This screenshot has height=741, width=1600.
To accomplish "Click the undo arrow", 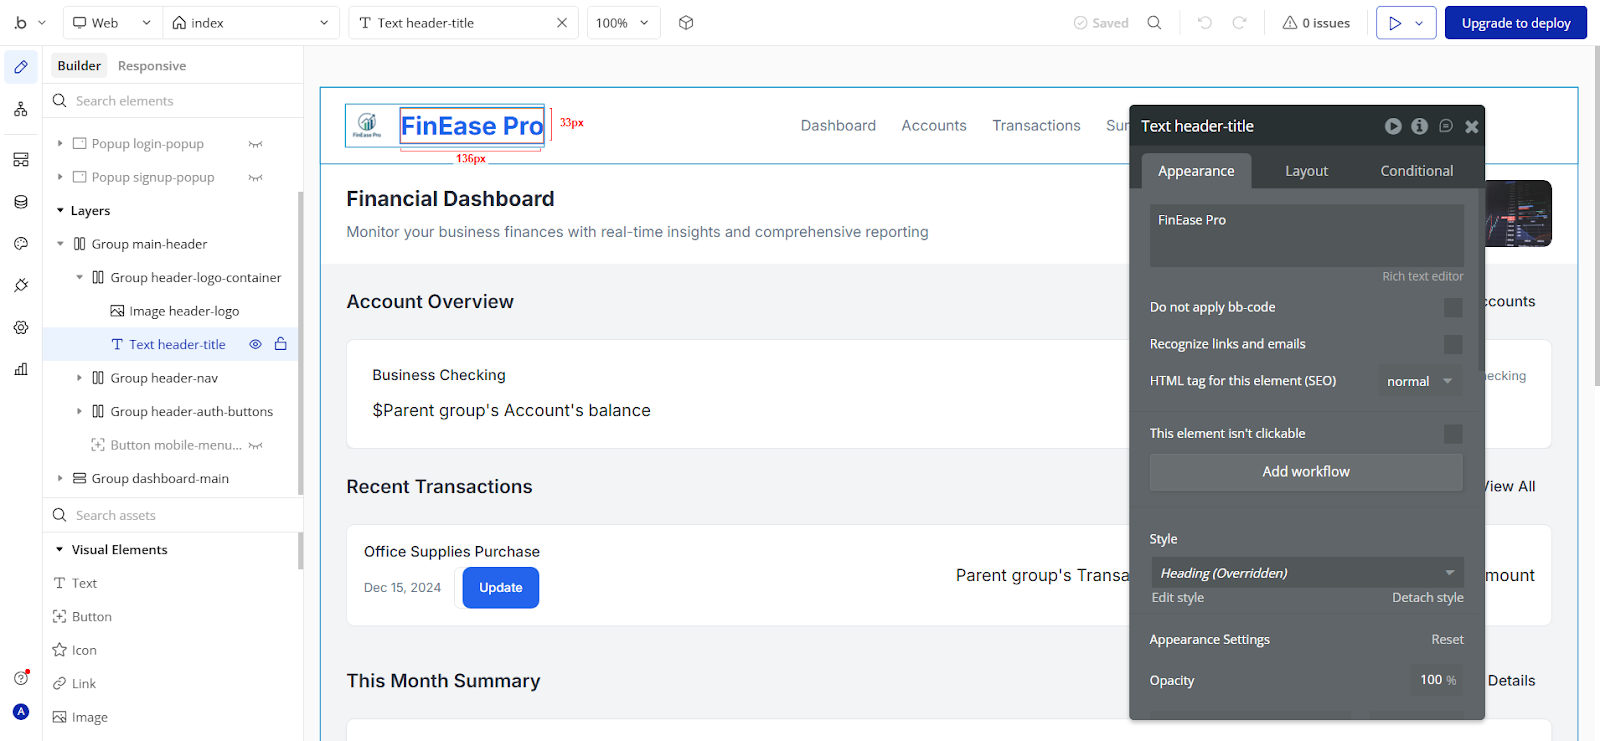I will pyautogui.click(x=1205, y=22).
